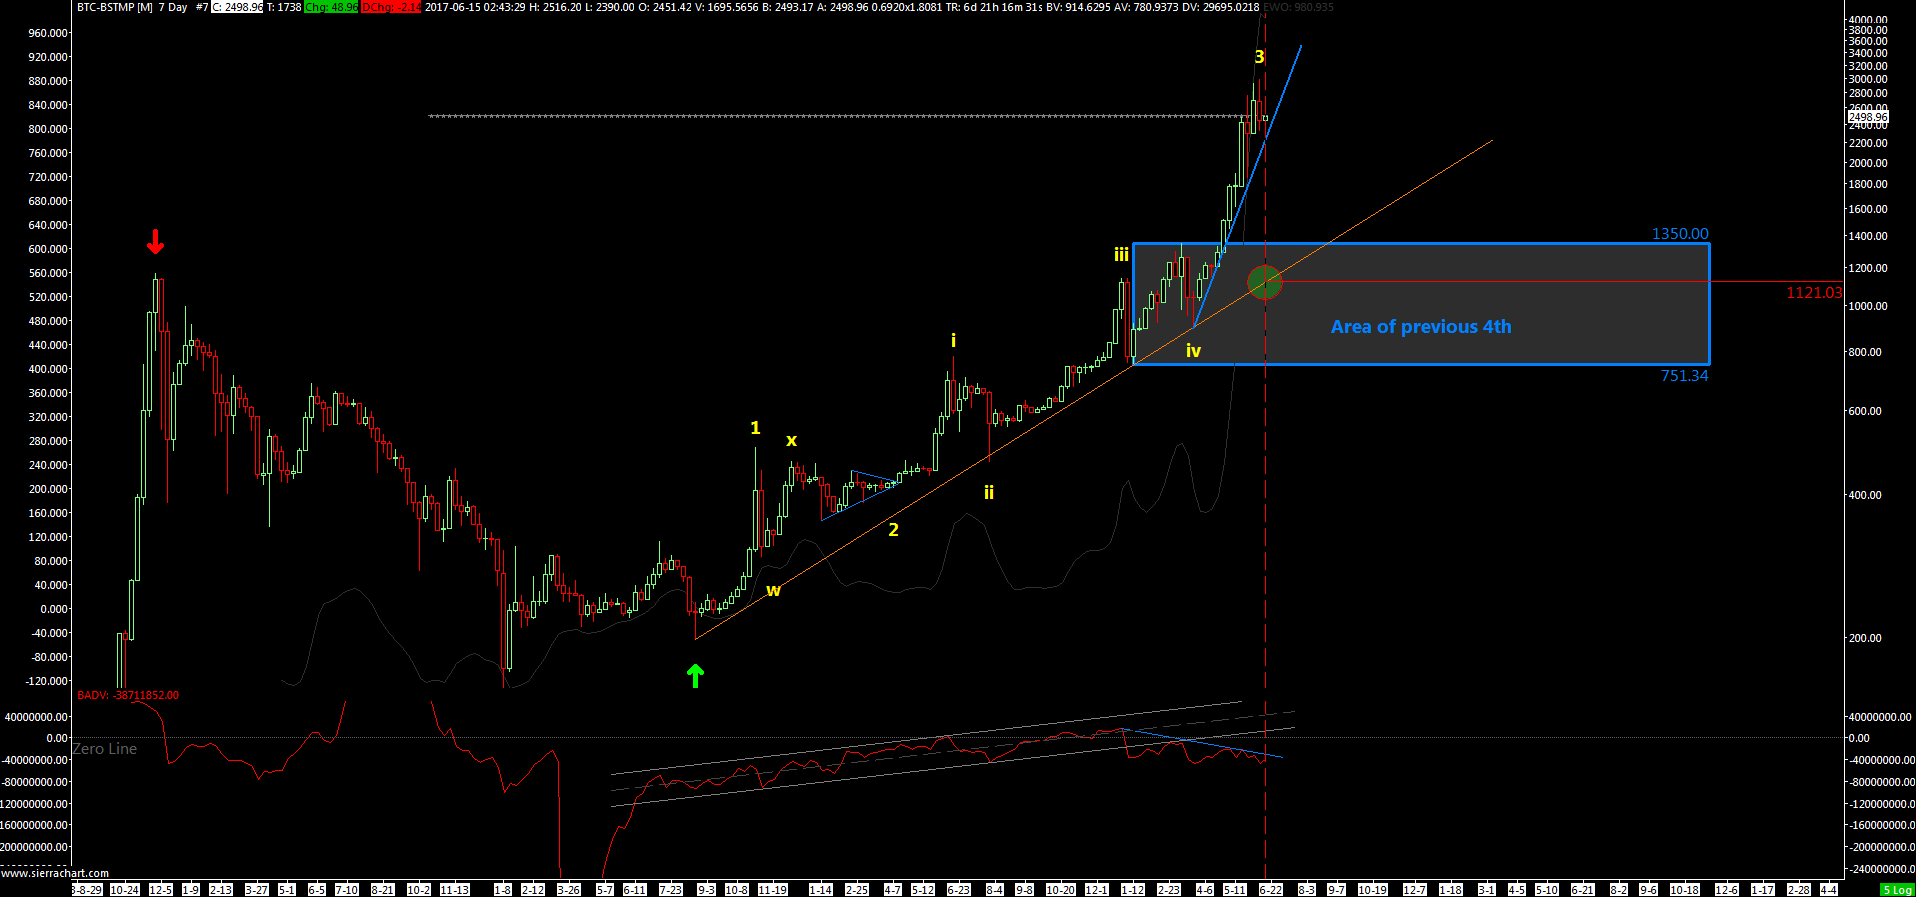Click the 8-29 date on the time axis
This screenshot has height=897, width=1916.
86,889
